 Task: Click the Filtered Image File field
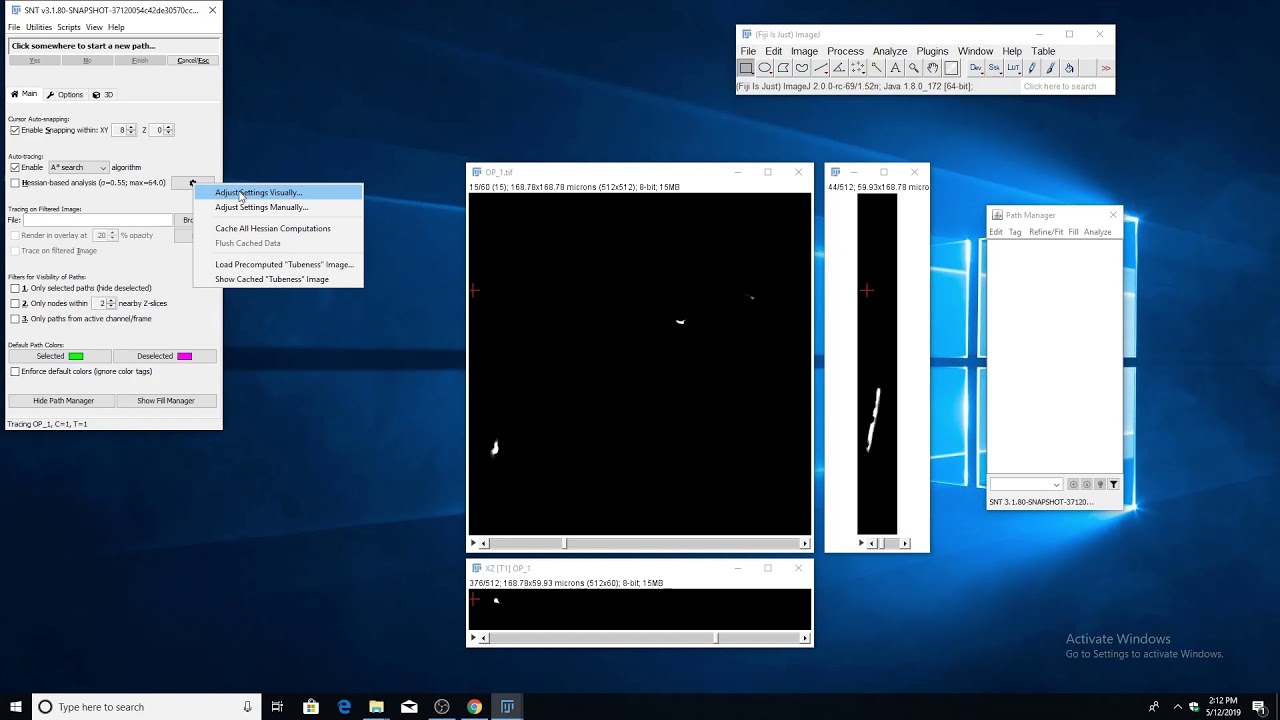98,220
